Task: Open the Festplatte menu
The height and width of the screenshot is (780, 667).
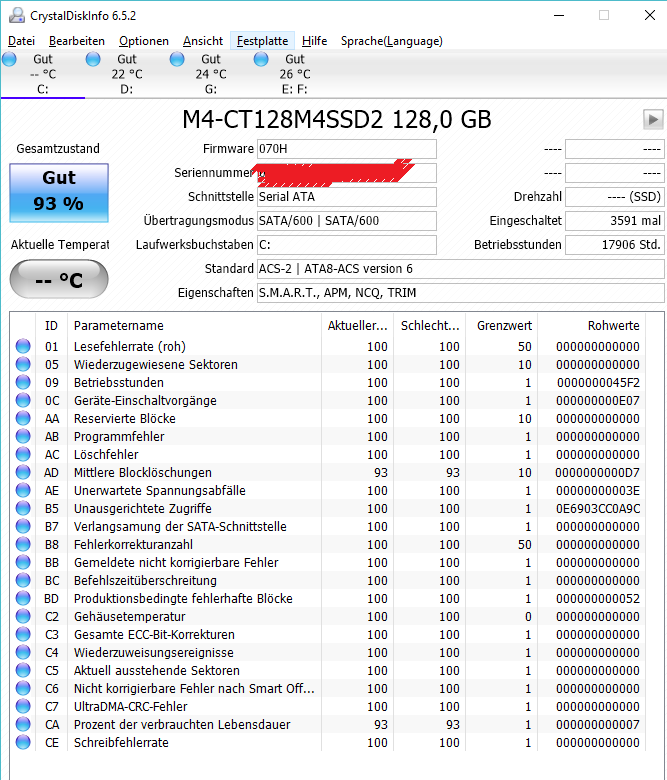Action: click(263, 41)
